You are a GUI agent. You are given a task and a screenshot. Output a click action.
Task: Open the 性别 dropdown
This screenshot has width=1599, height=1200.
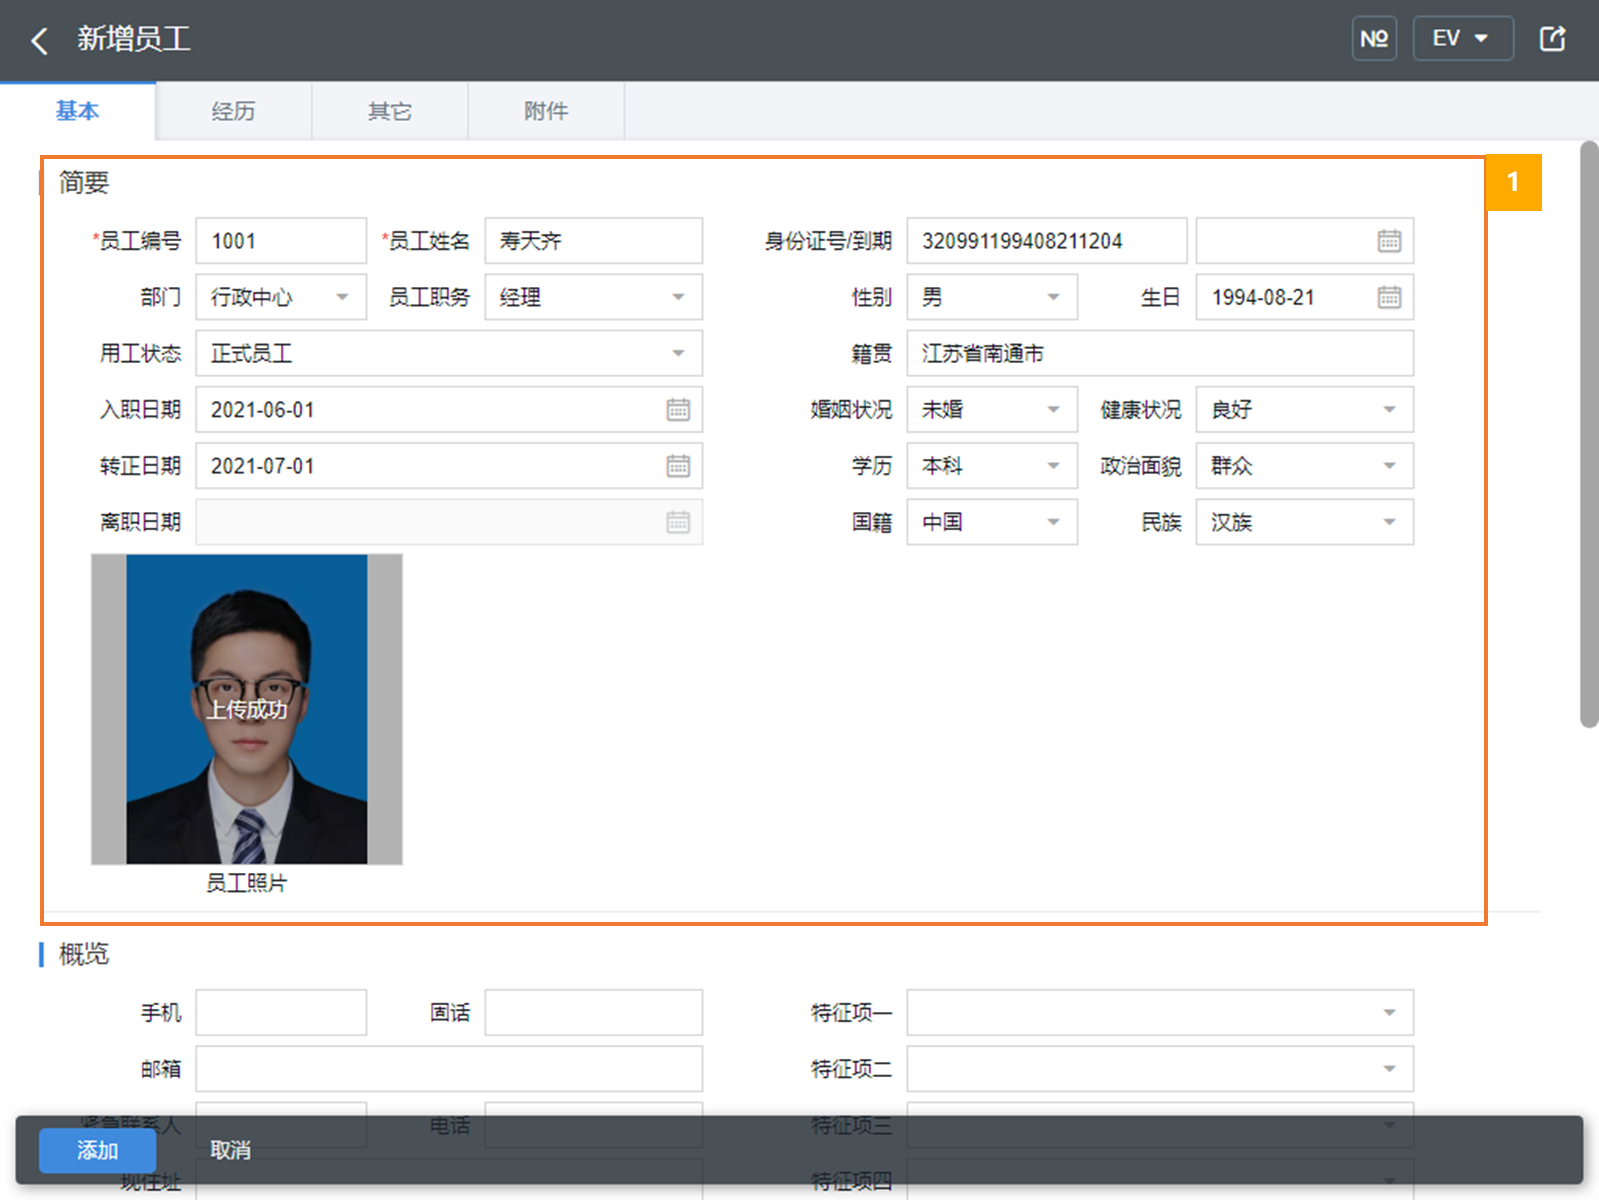click(992, 297)
